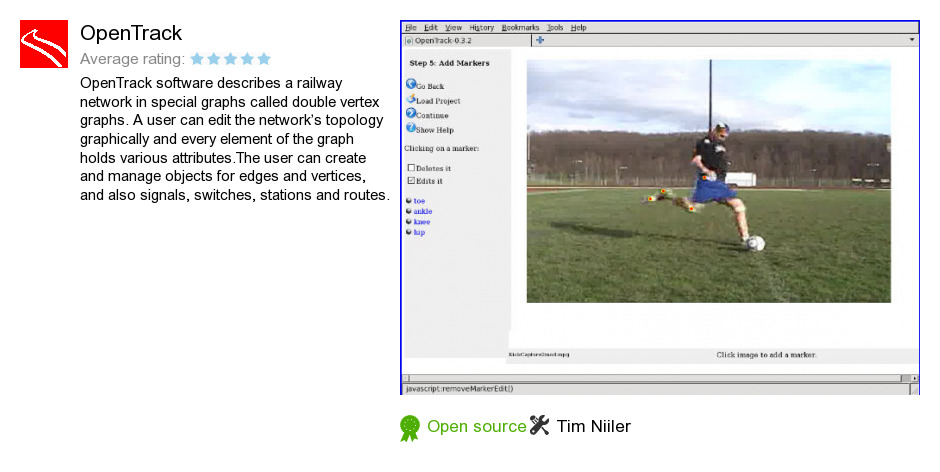Click the red OpenTrack logo icon
The height and width of the screenshot is (472, 940).
click(44, 44)
